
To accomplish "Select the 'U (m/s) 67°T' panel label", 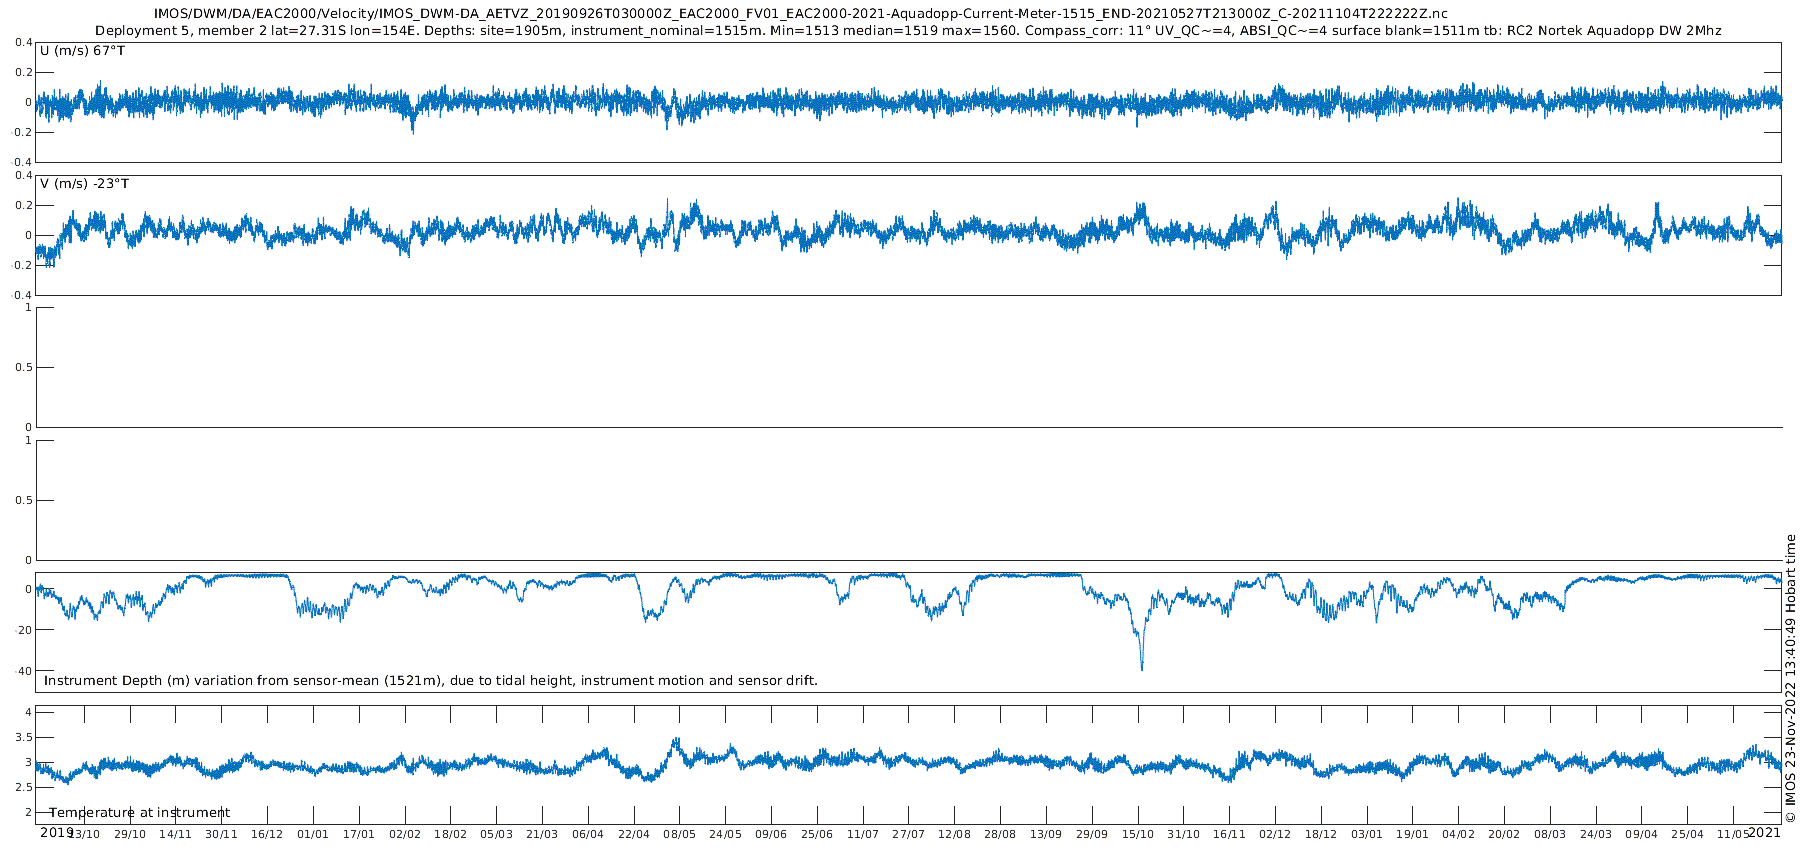I will [82, 50].
